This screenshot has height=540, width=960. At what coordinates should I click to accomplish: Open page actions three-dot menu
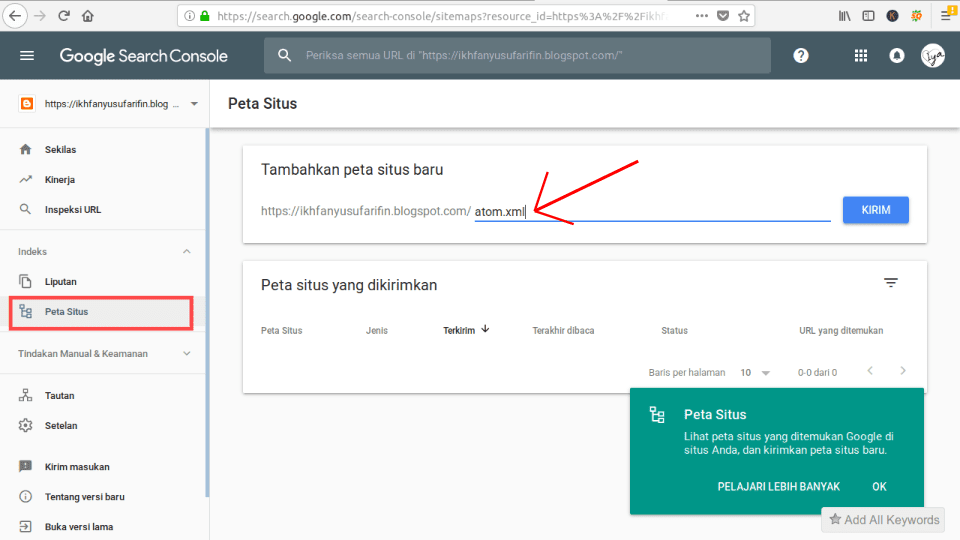702,16
